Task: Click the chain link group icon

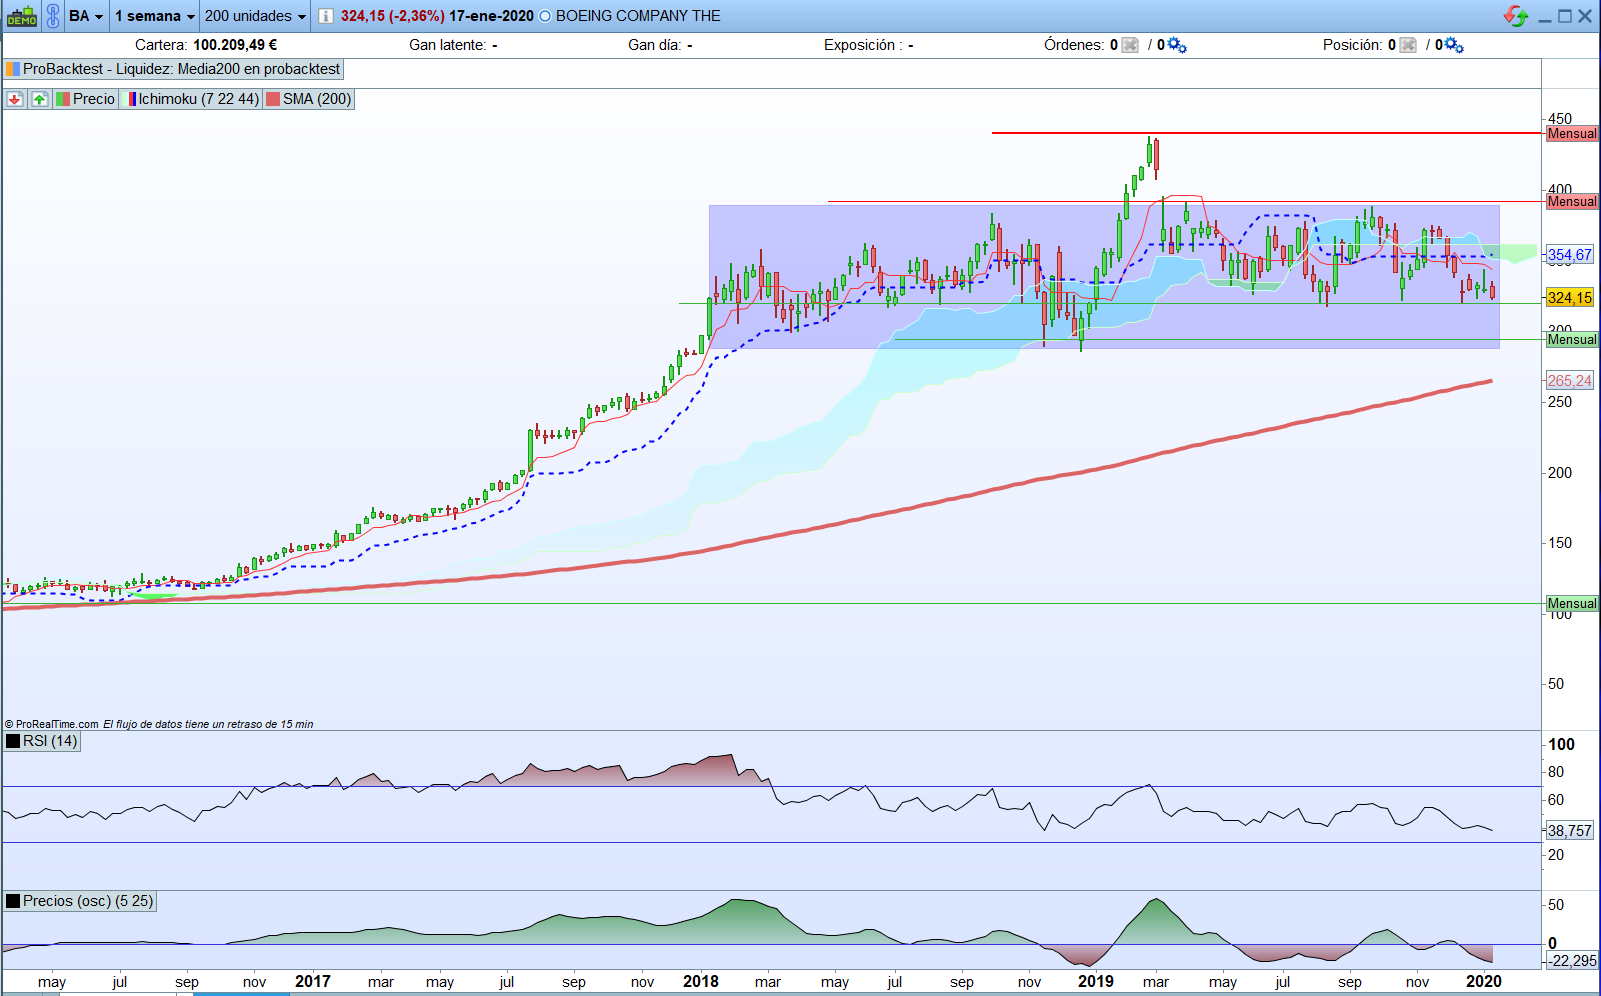Action: tap(53, 16)
